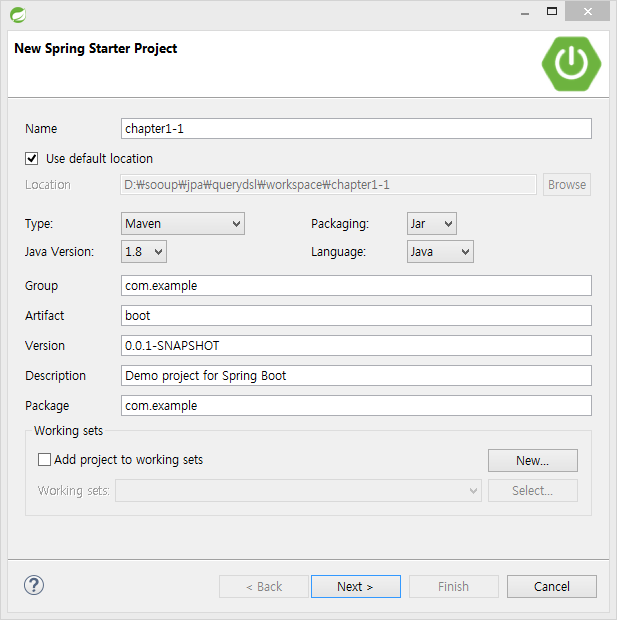Click the Group field containing com.example
This screenshot has width=617, height=620.
[356, 285]
